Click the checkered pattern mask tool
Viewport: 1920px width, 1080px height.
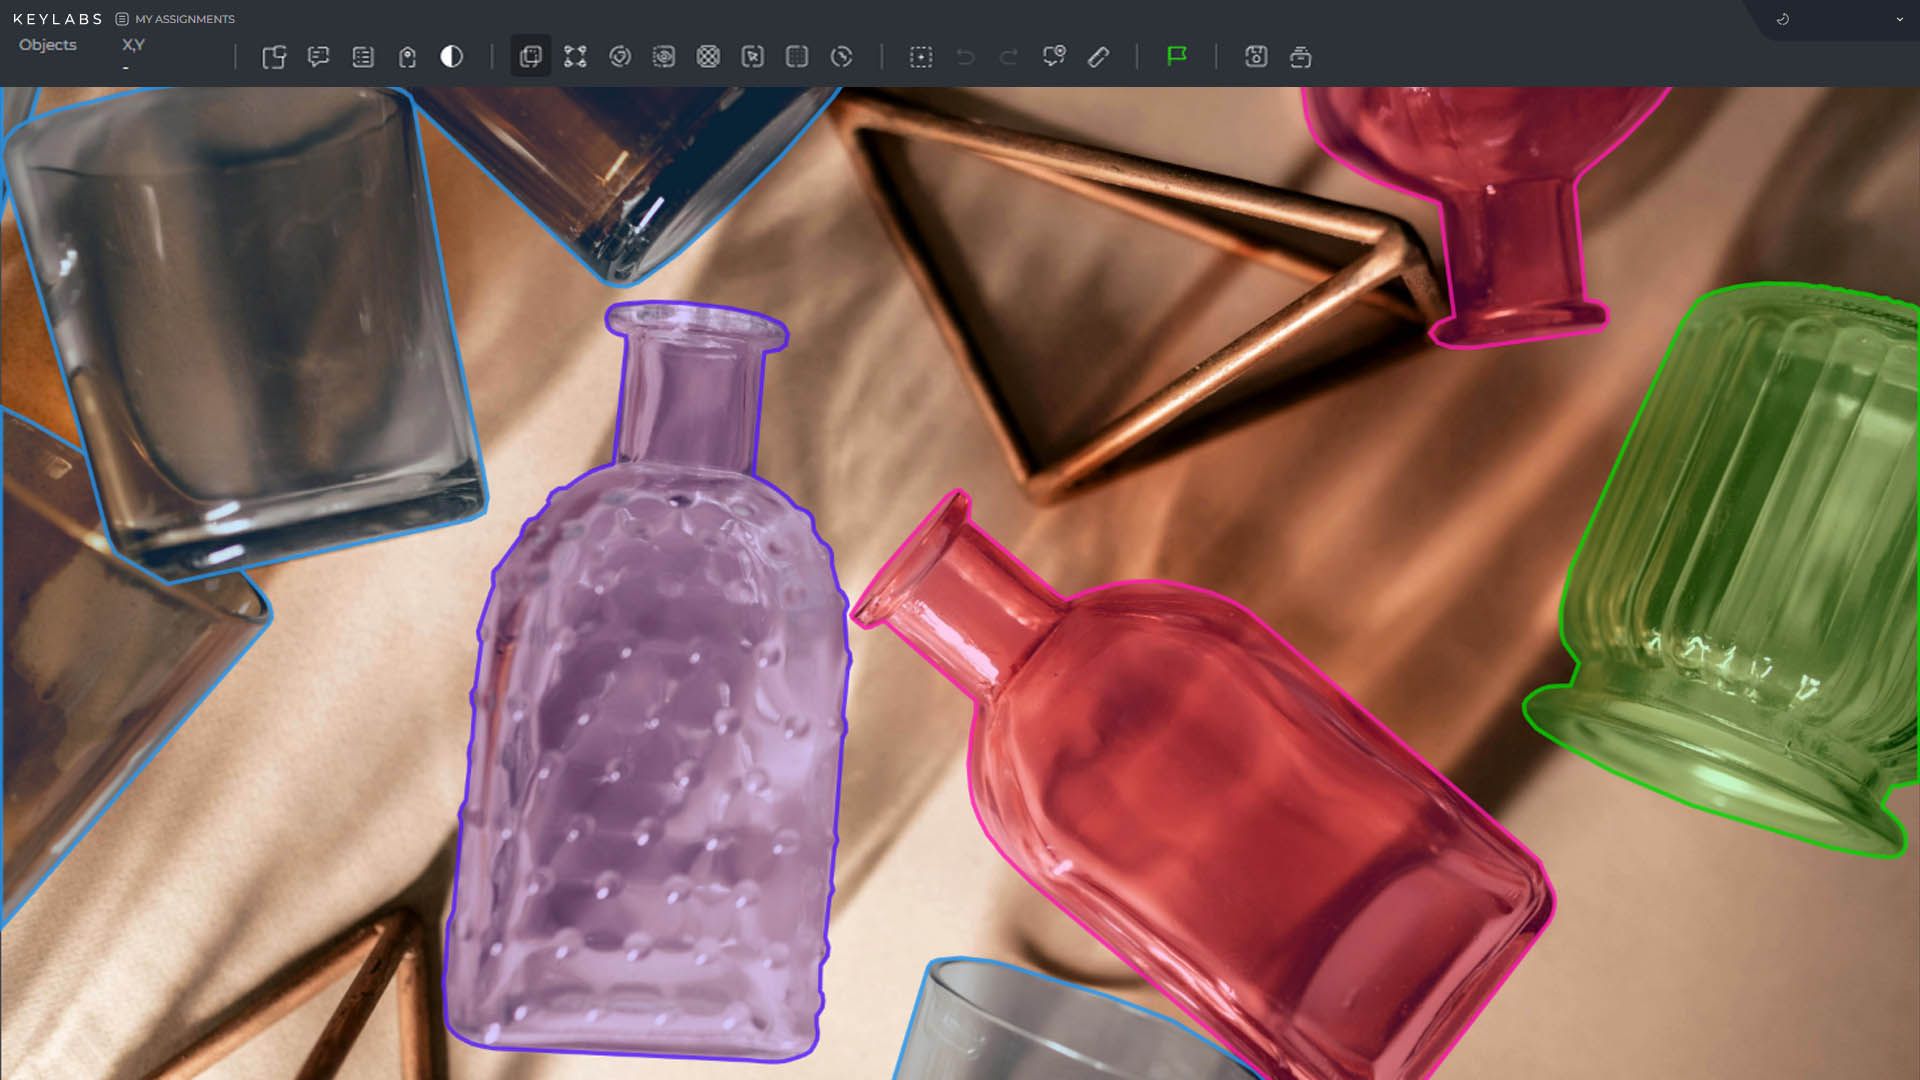[708, 57]
